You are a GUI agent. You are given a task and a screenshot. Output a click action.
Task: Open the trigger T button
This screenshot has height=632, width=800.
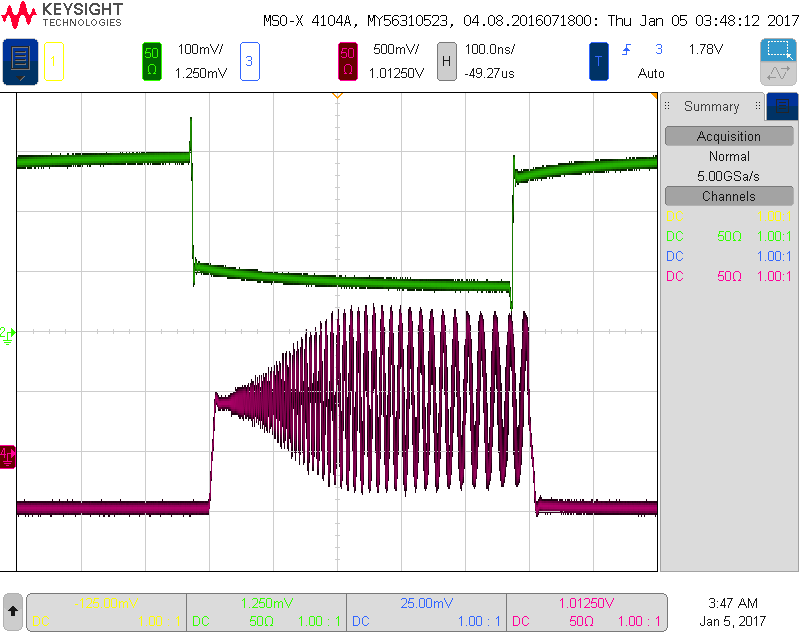click(599, 62)
